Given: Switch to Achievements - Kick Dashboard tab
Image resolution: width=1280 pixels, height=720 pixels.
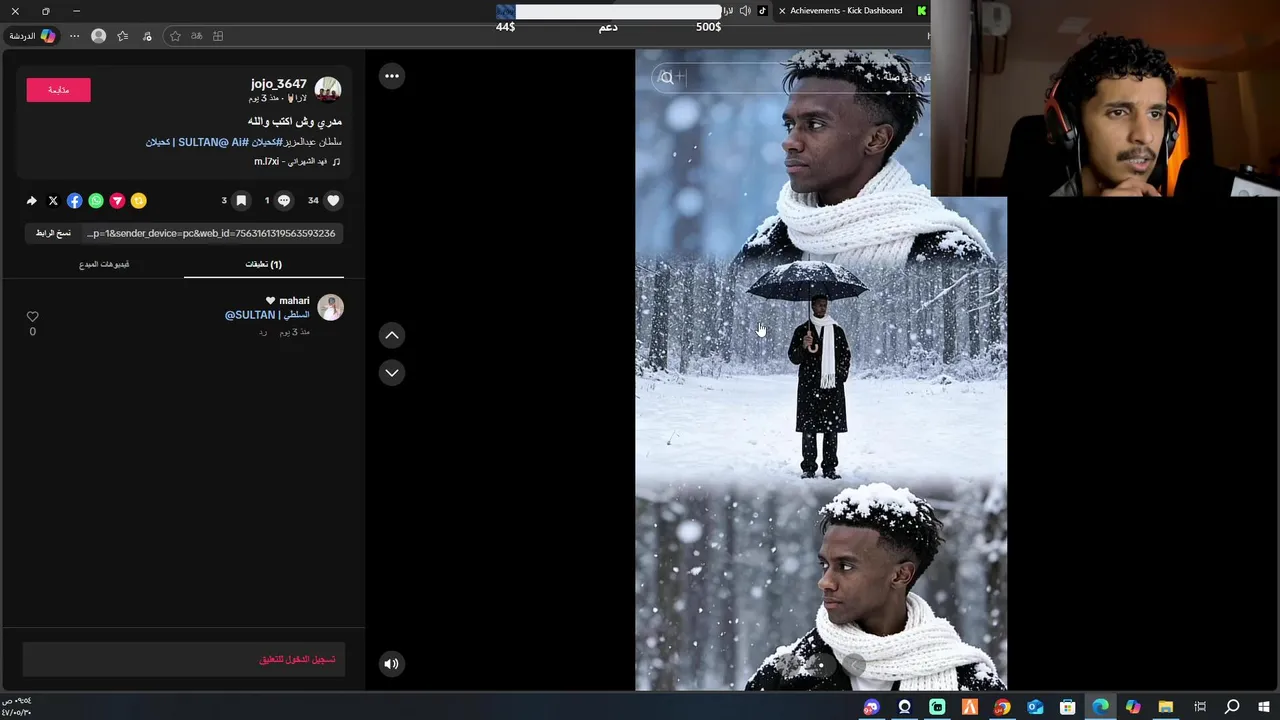Looking at the screenshot, I should [846, 11].
